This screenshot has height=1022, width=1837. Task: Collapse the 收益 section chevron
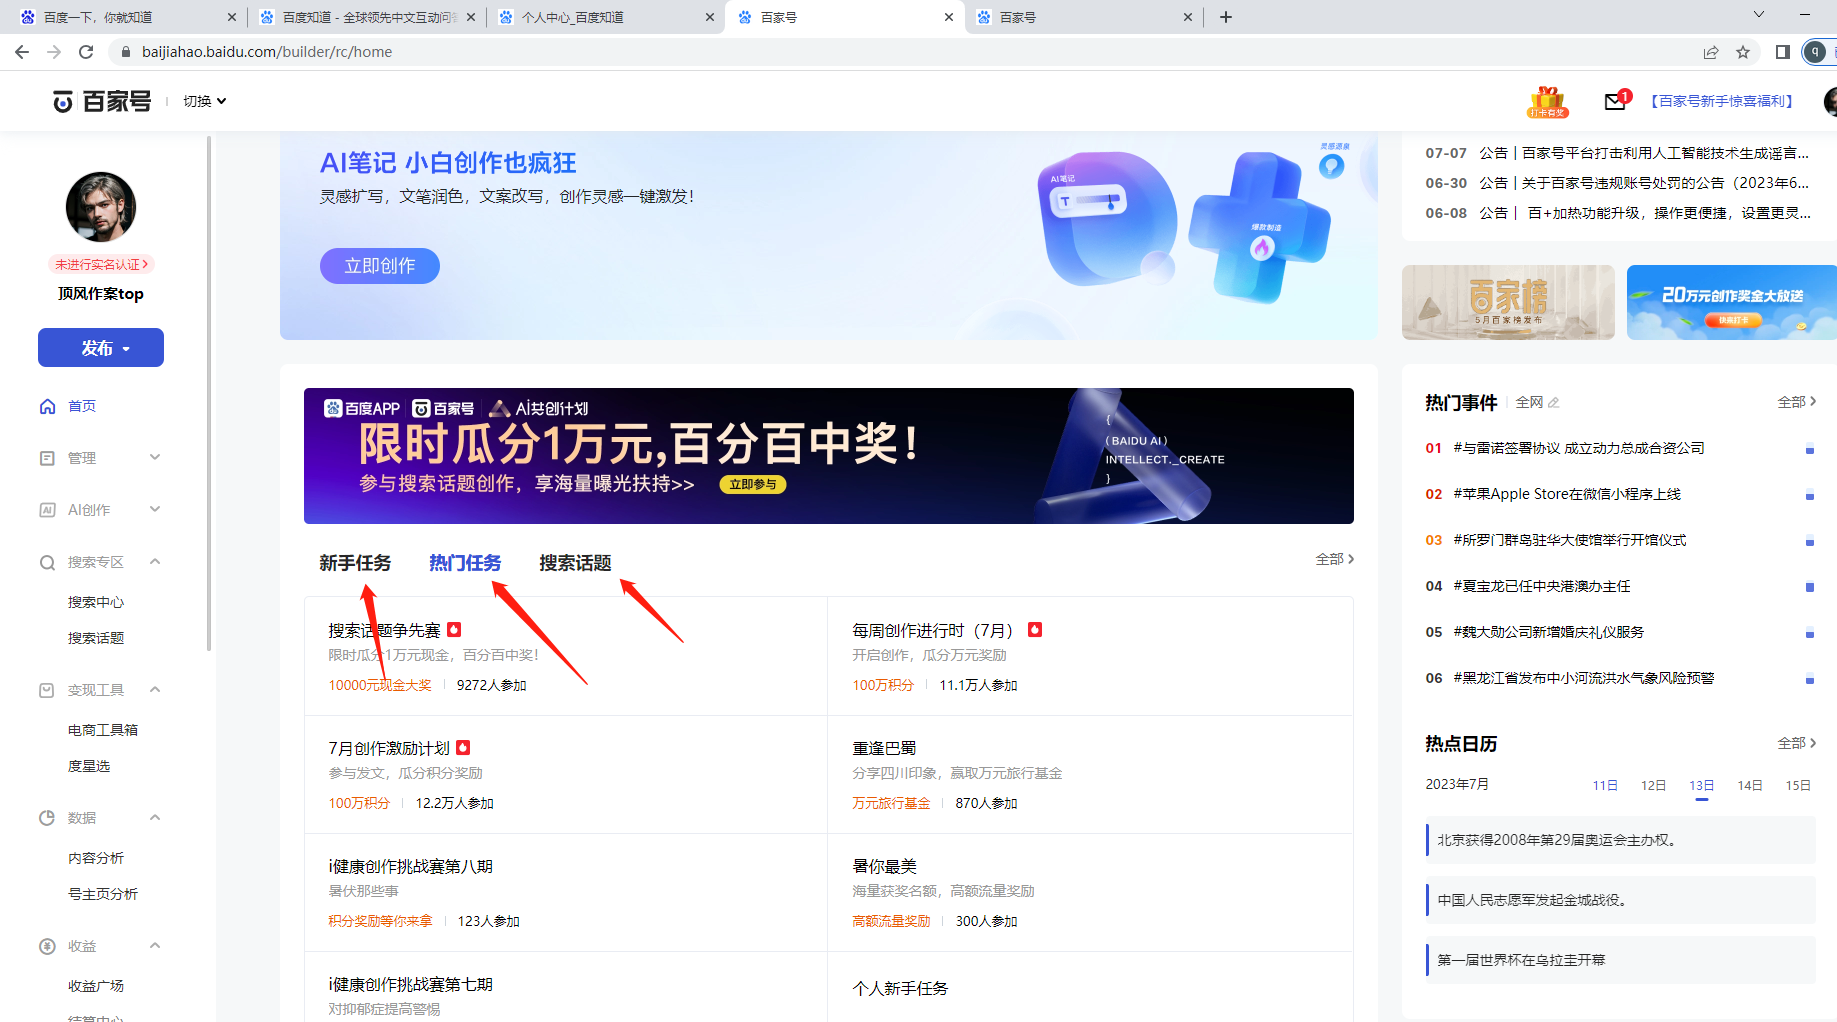155,945
